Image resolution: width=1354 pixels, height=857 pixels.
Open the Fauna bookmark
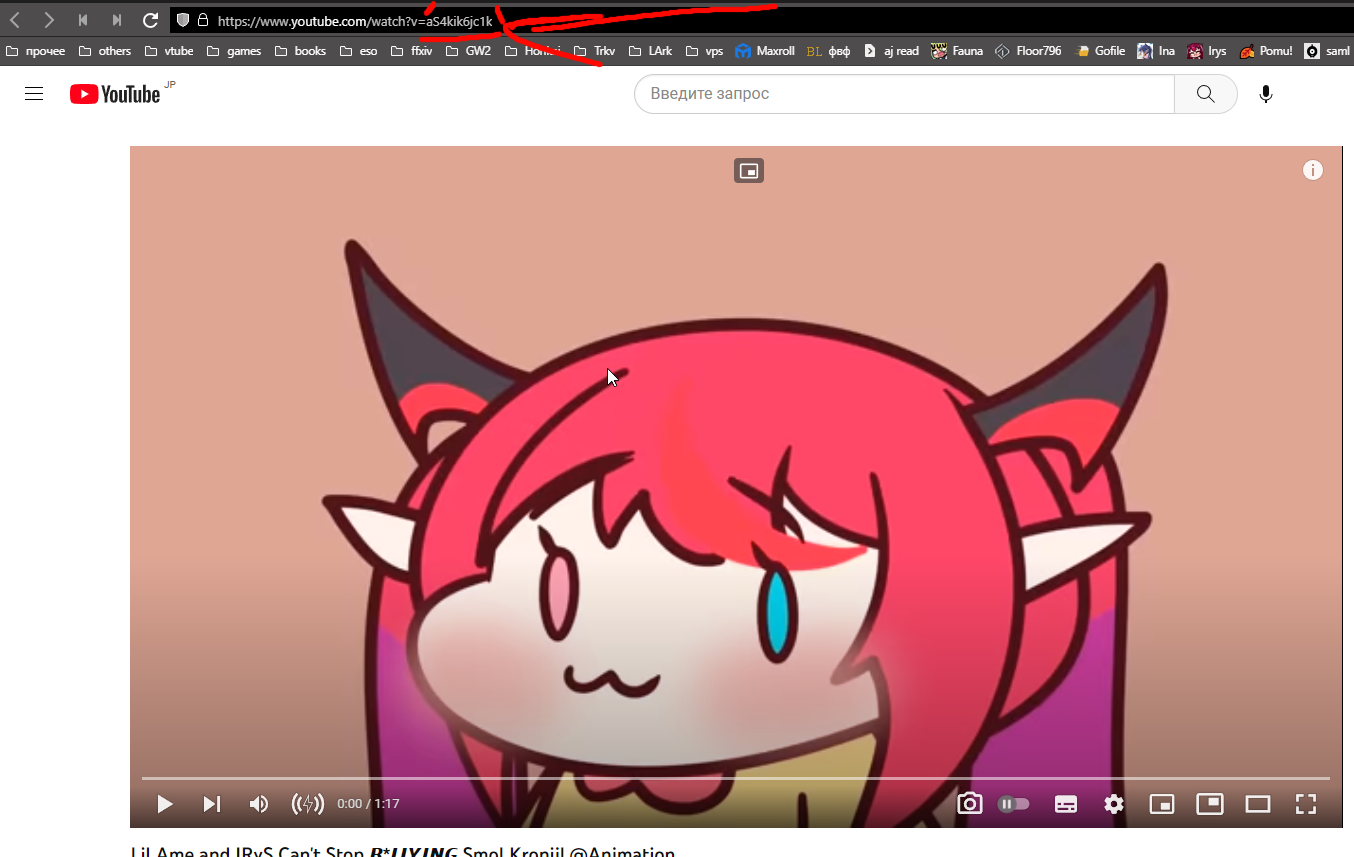pyautogui.click(x=957, y=51)
